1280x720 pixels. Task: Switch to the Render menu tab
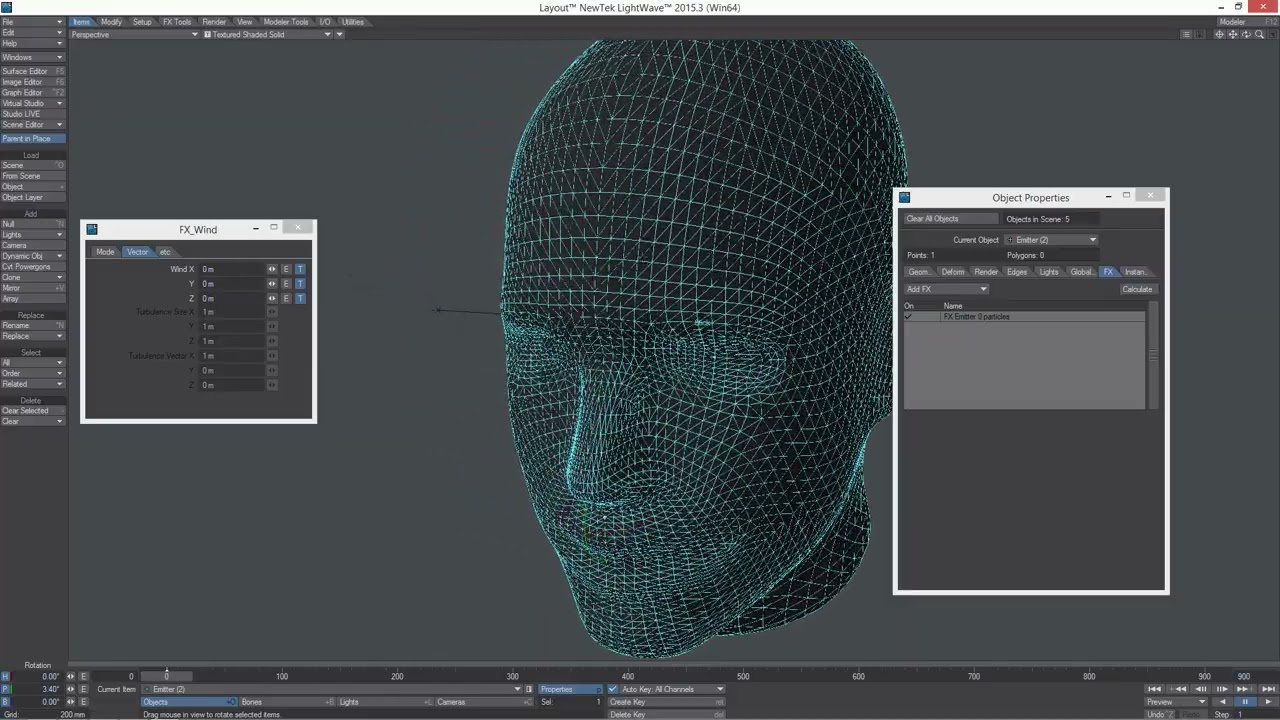[x=214, y=22]
